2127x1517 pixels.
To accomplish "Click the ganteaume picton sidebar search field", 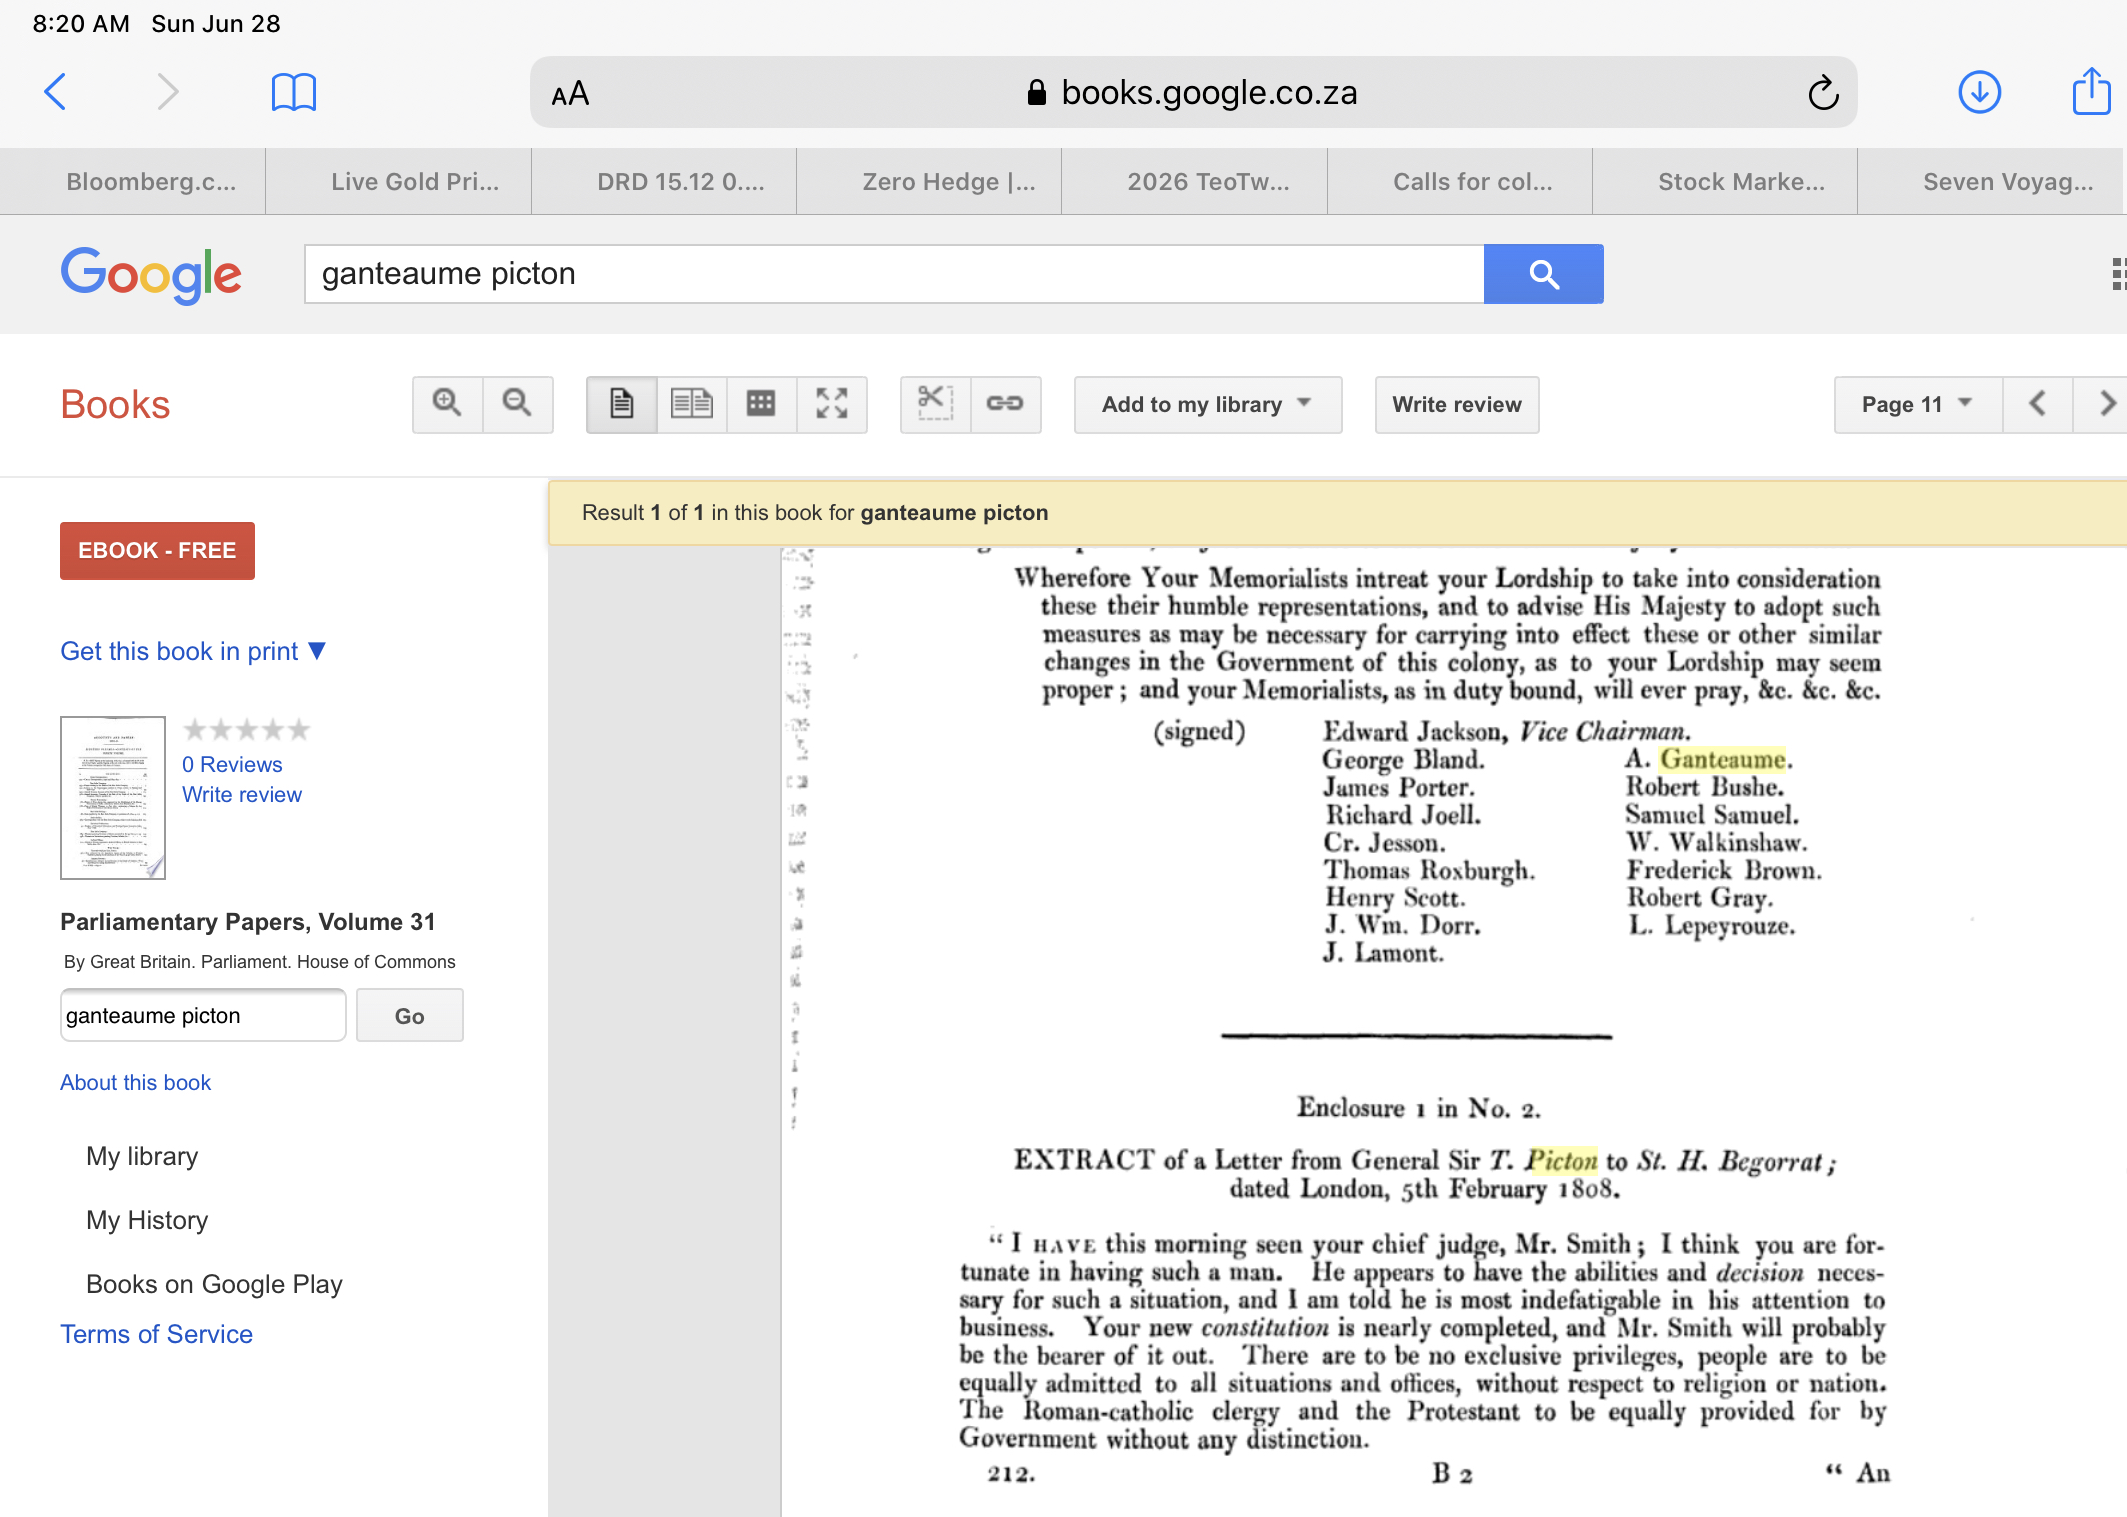I will [x=203, y=1015].
